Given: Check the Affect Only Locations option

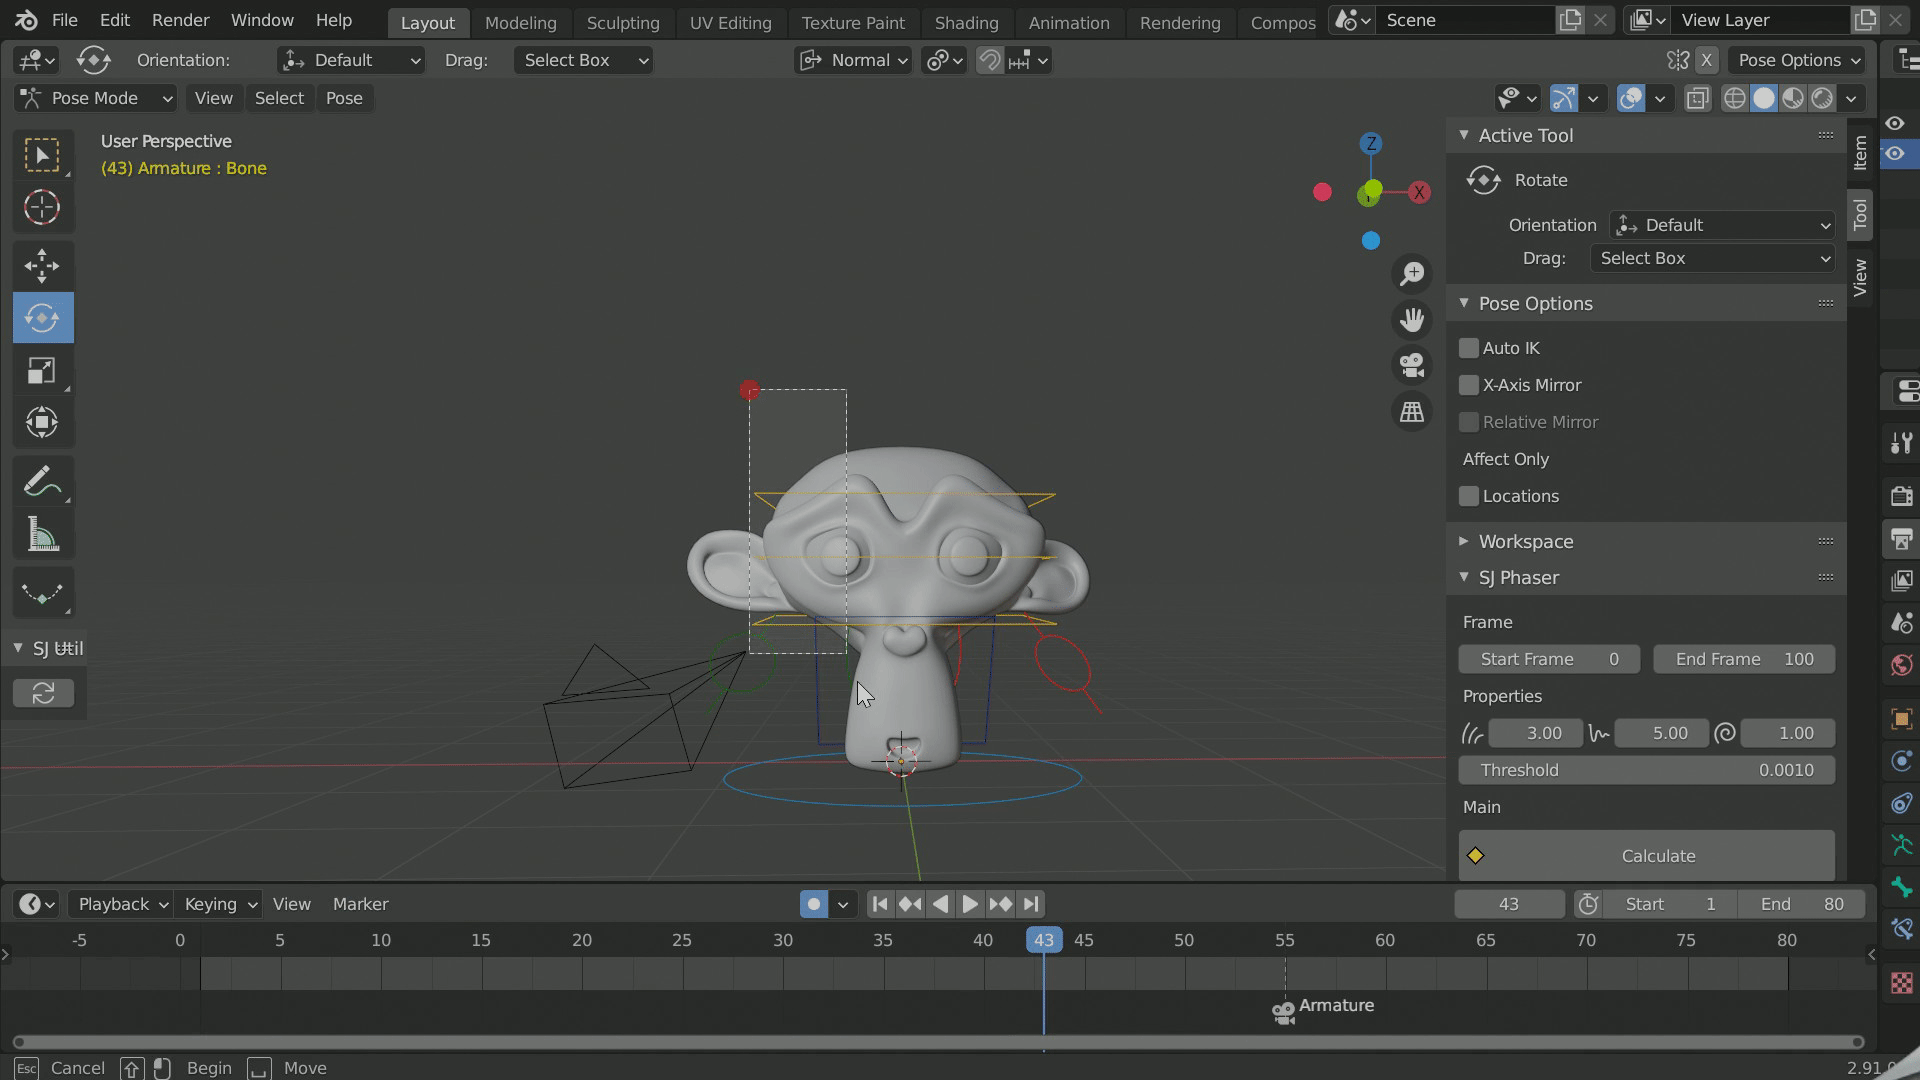Looking at the screenshot, I should (1469, 496).
